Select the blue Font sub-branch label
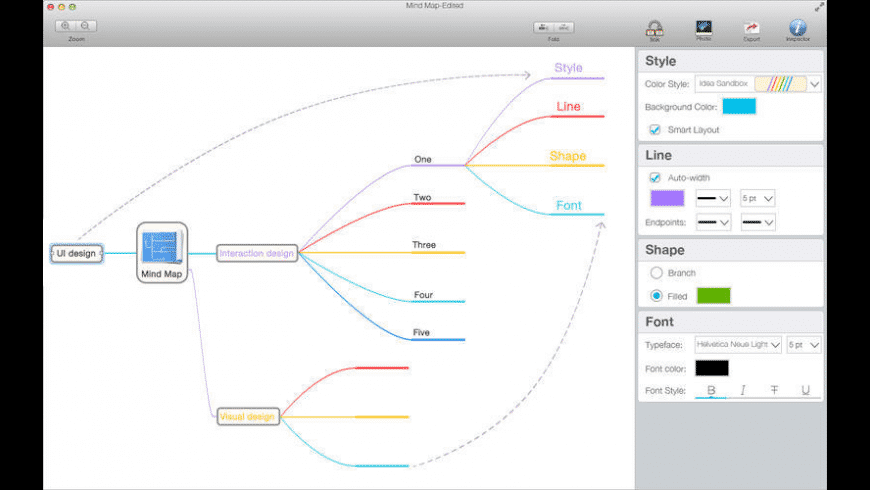870x490 pixels. click(x=569, y=205)
